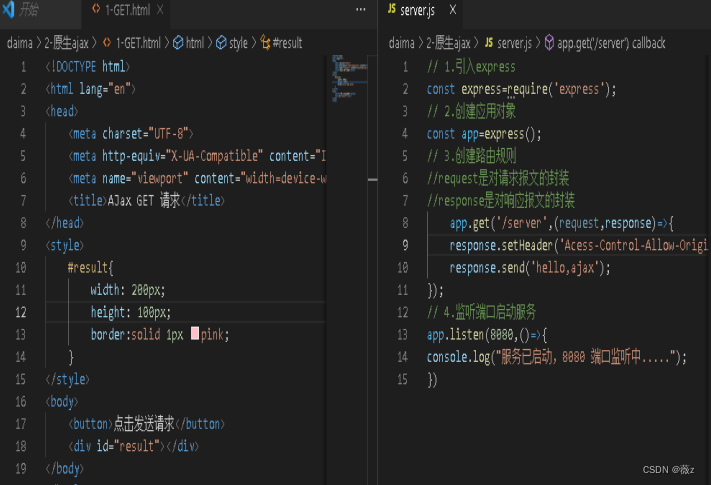Click the HTML file icon in left breadcrumb
This screenshot has height=485, width=711.
(107, 43)
